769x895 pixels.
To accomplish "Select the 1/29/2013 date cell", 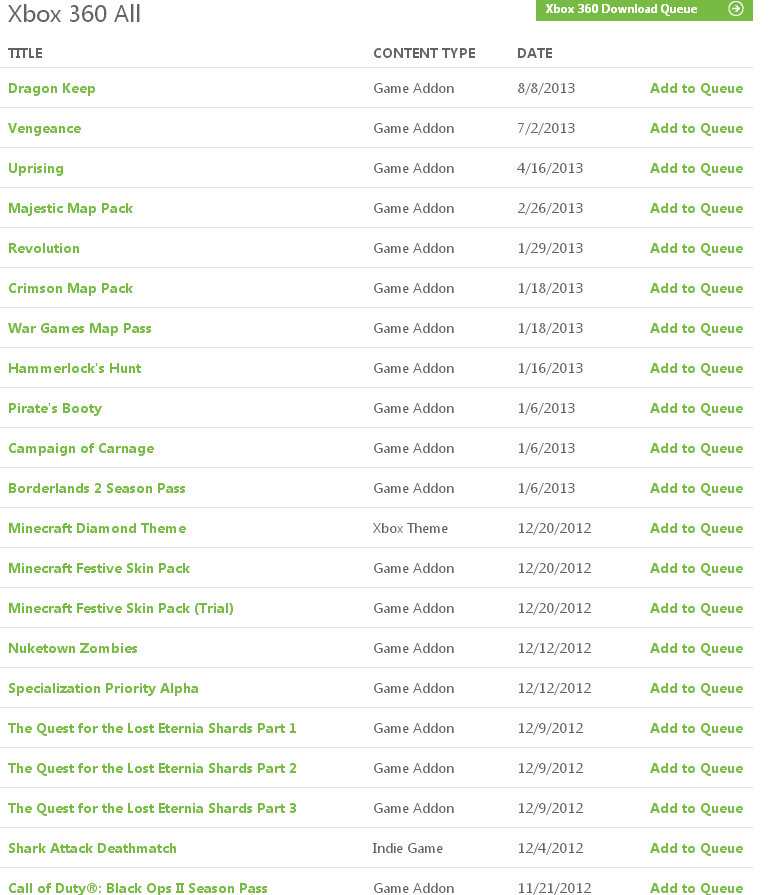I will tap(550, 248).
